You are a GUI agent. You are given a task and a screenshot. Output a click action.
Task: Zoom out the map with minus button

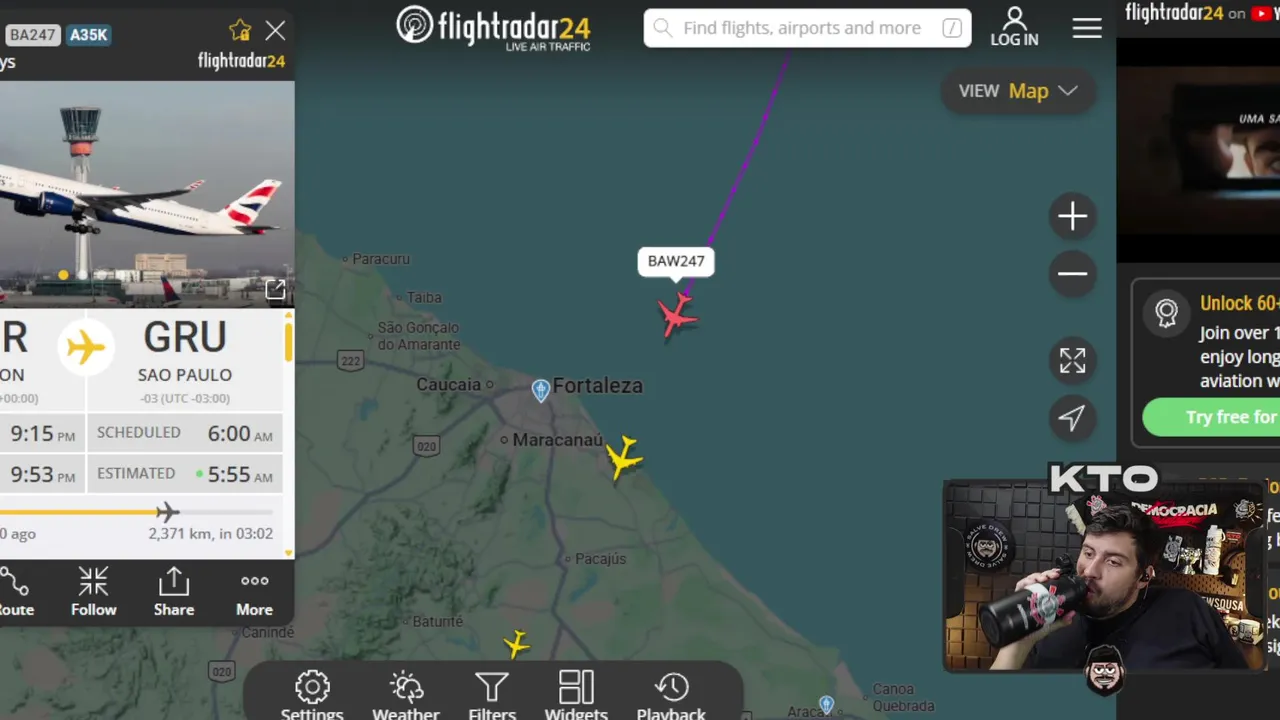click(1072, 274)
